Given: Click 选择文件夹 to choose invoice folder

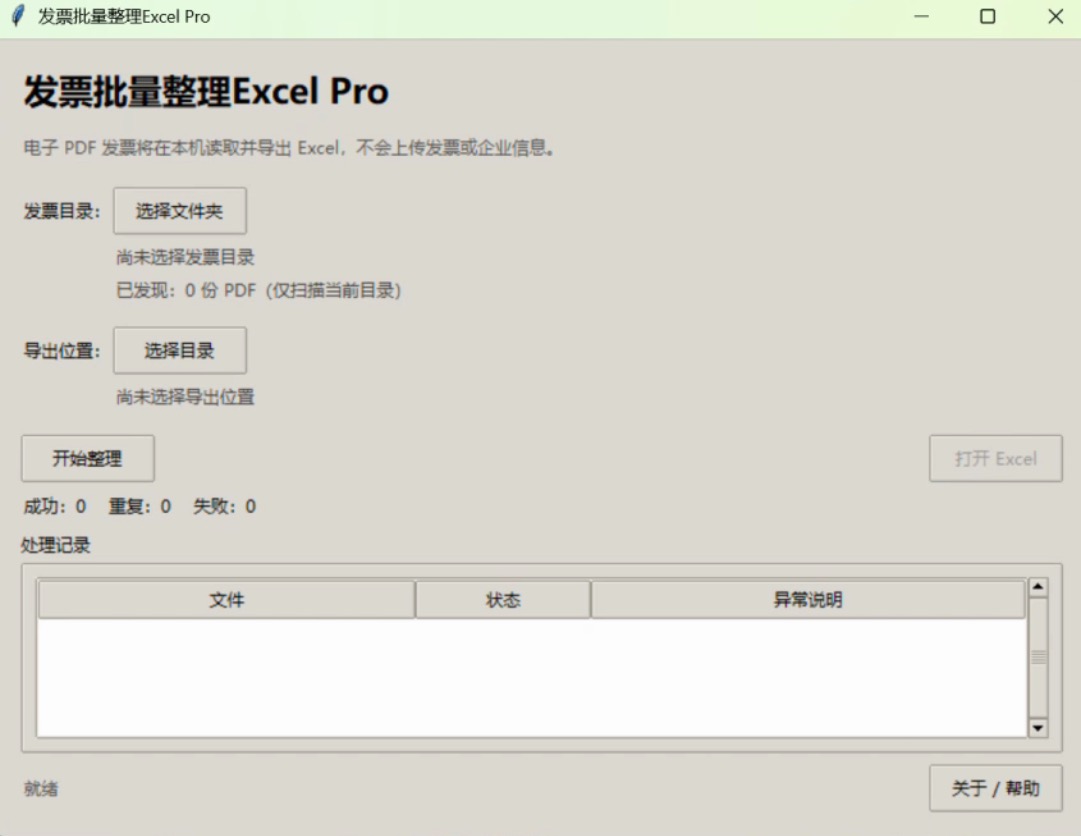Looking at the screenshot, I should pos(180,211).
